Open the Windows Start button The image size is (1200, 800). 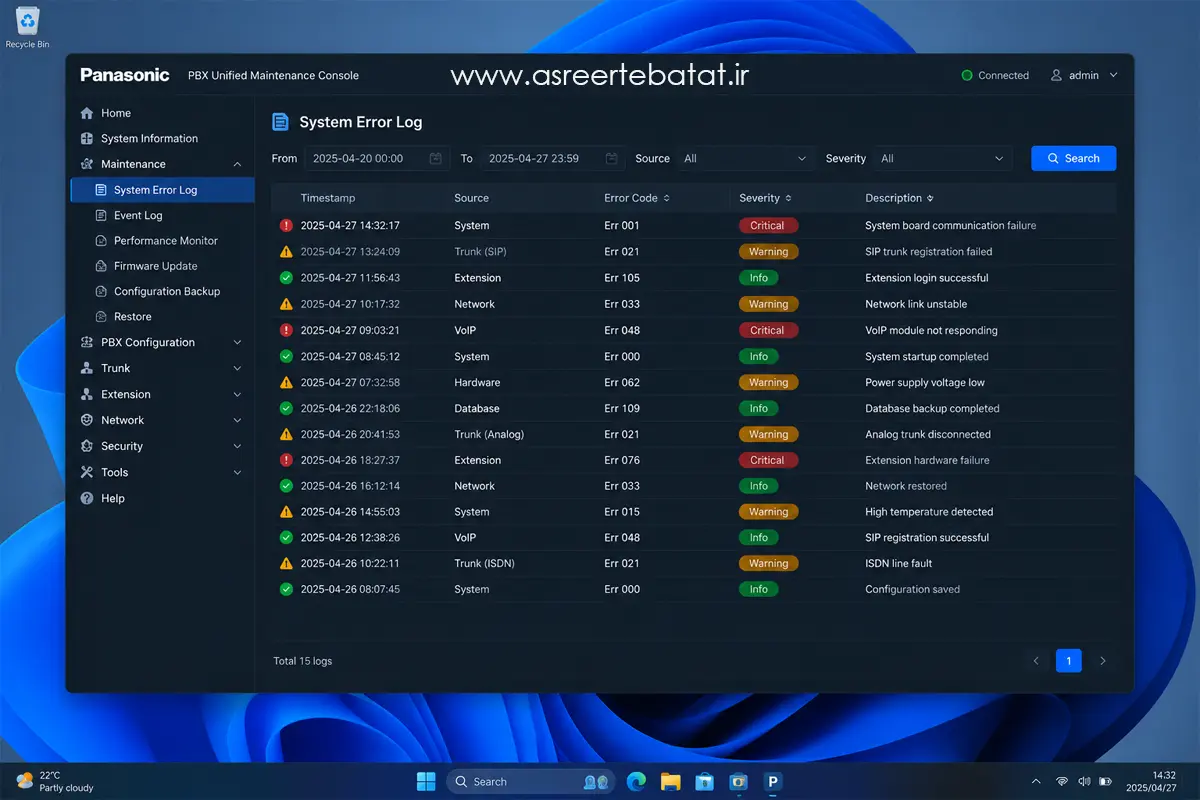click(x=426, y=781)
